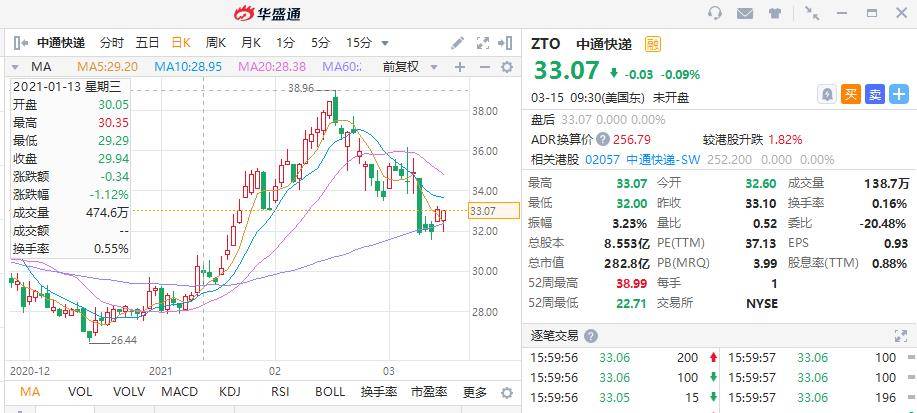Open the skin theme shirt icon

tap(775, 13)
